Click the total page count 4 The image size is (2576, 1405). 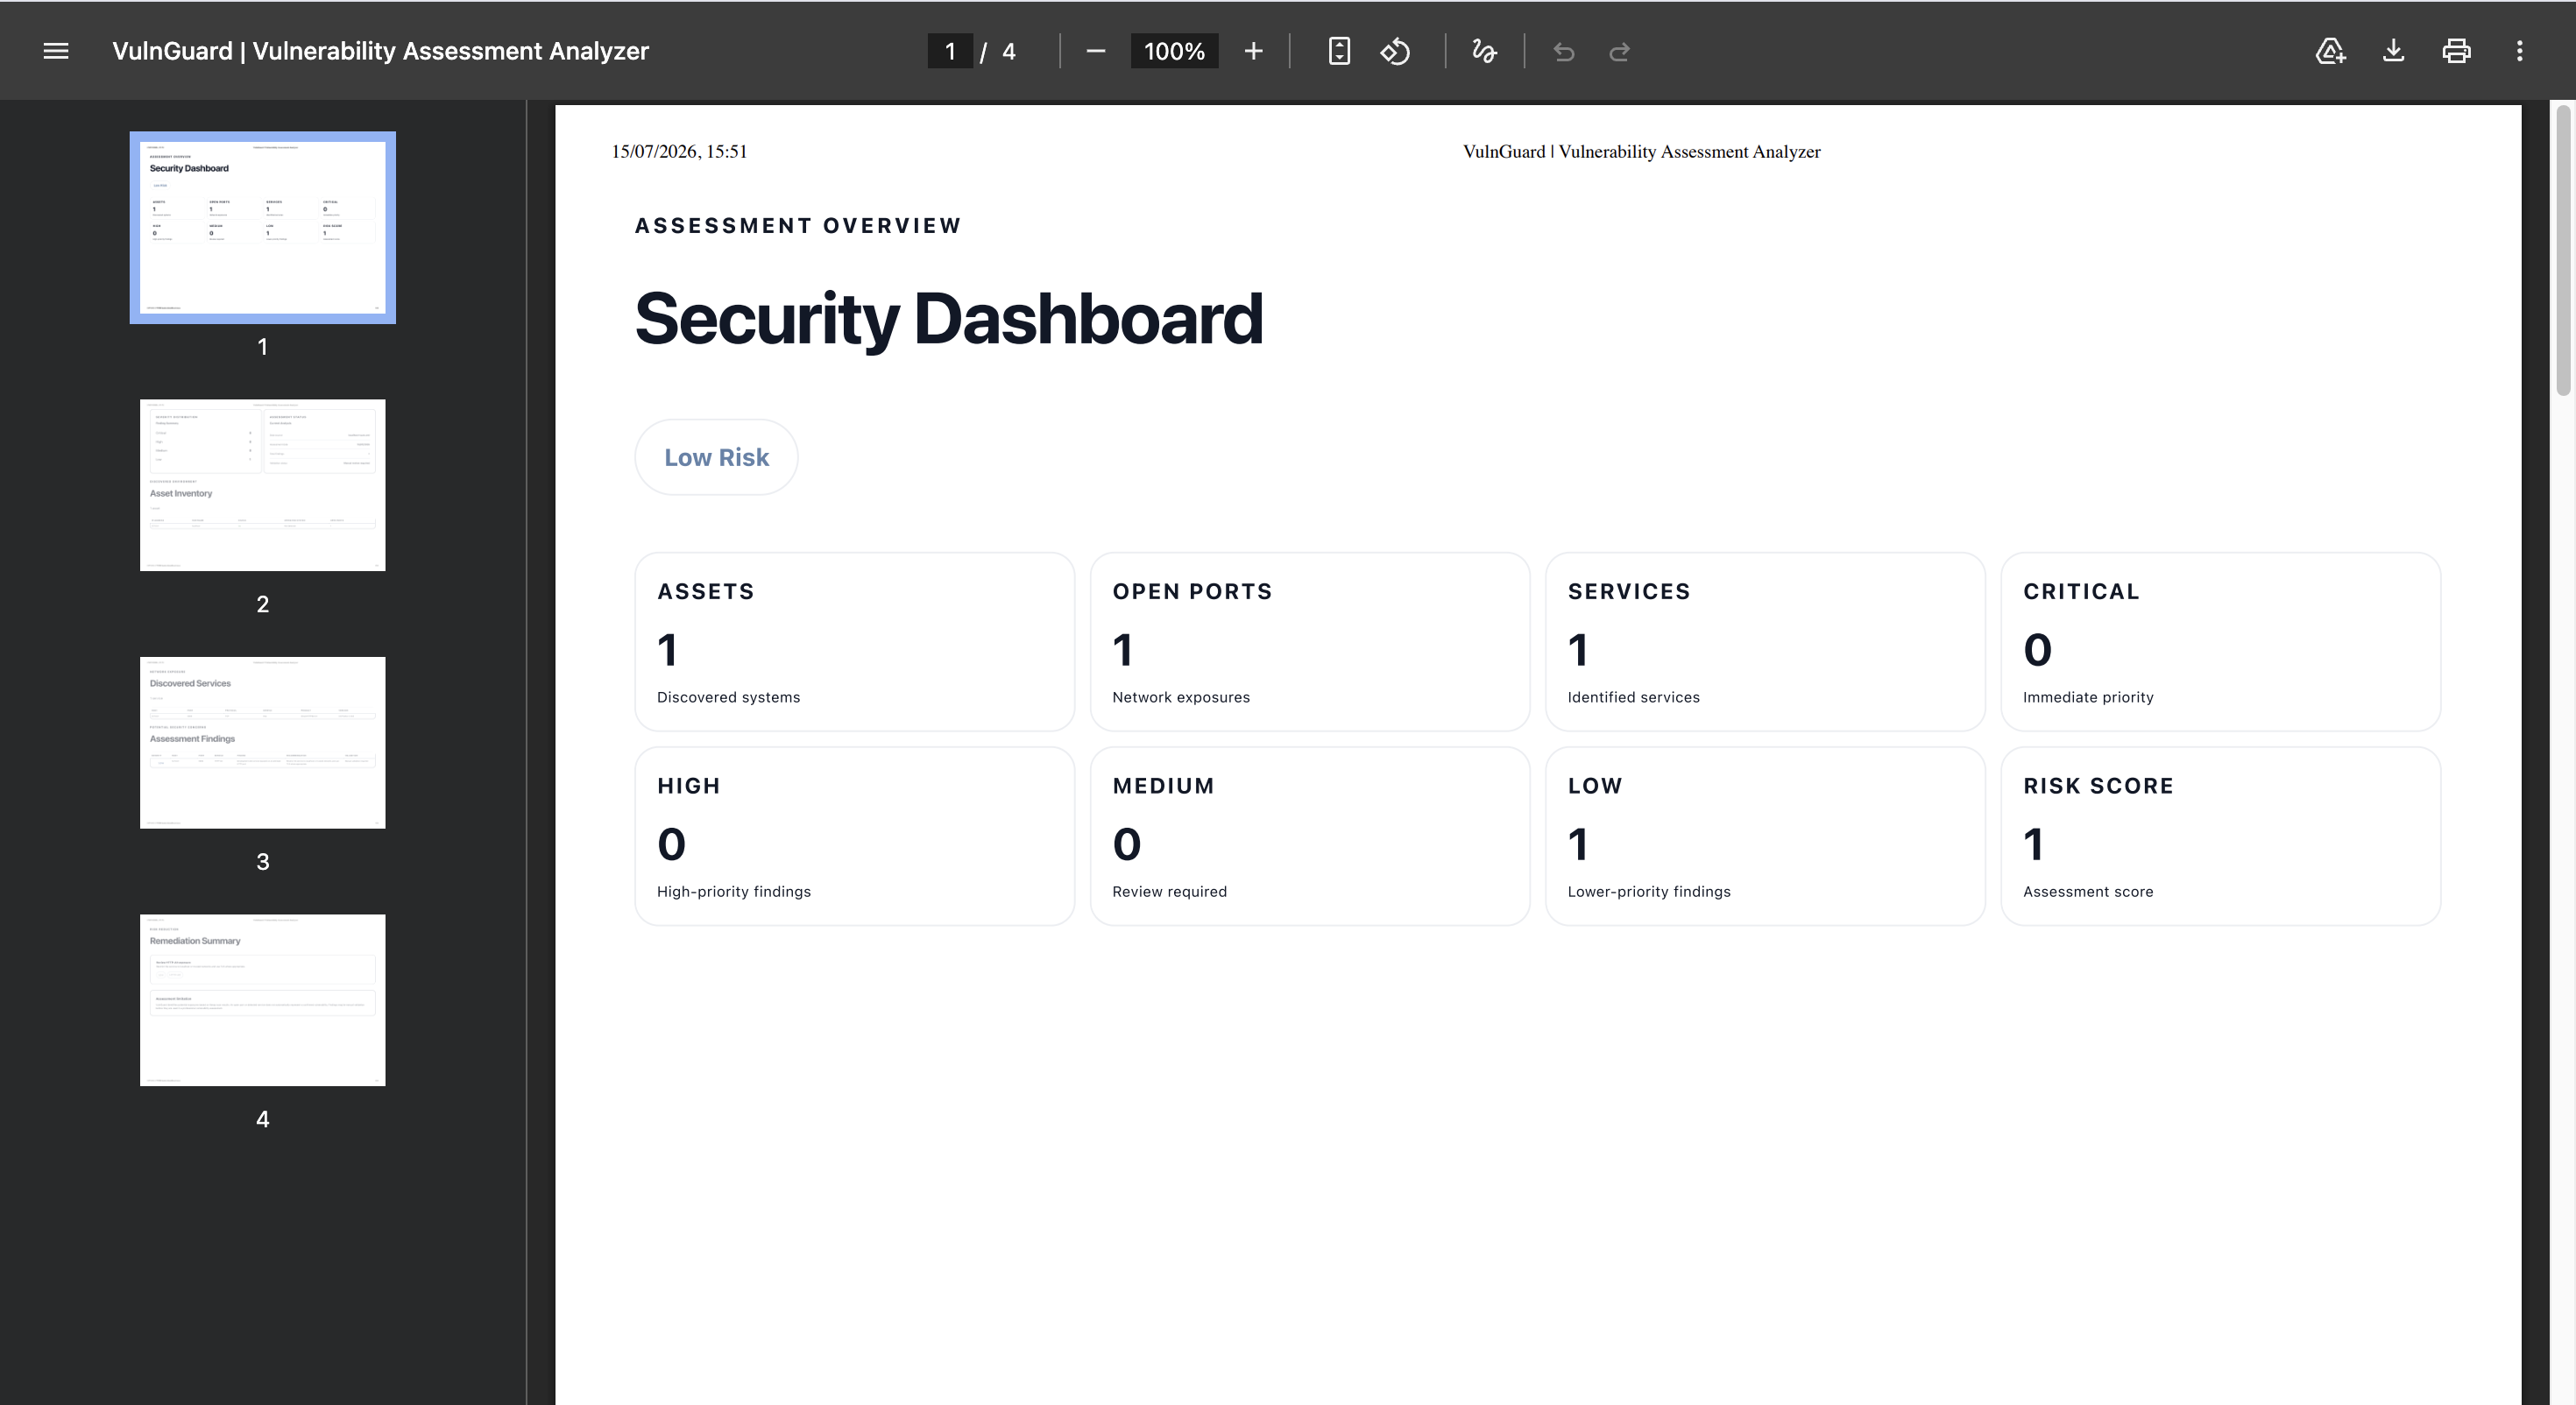(x=1008, y=51)
